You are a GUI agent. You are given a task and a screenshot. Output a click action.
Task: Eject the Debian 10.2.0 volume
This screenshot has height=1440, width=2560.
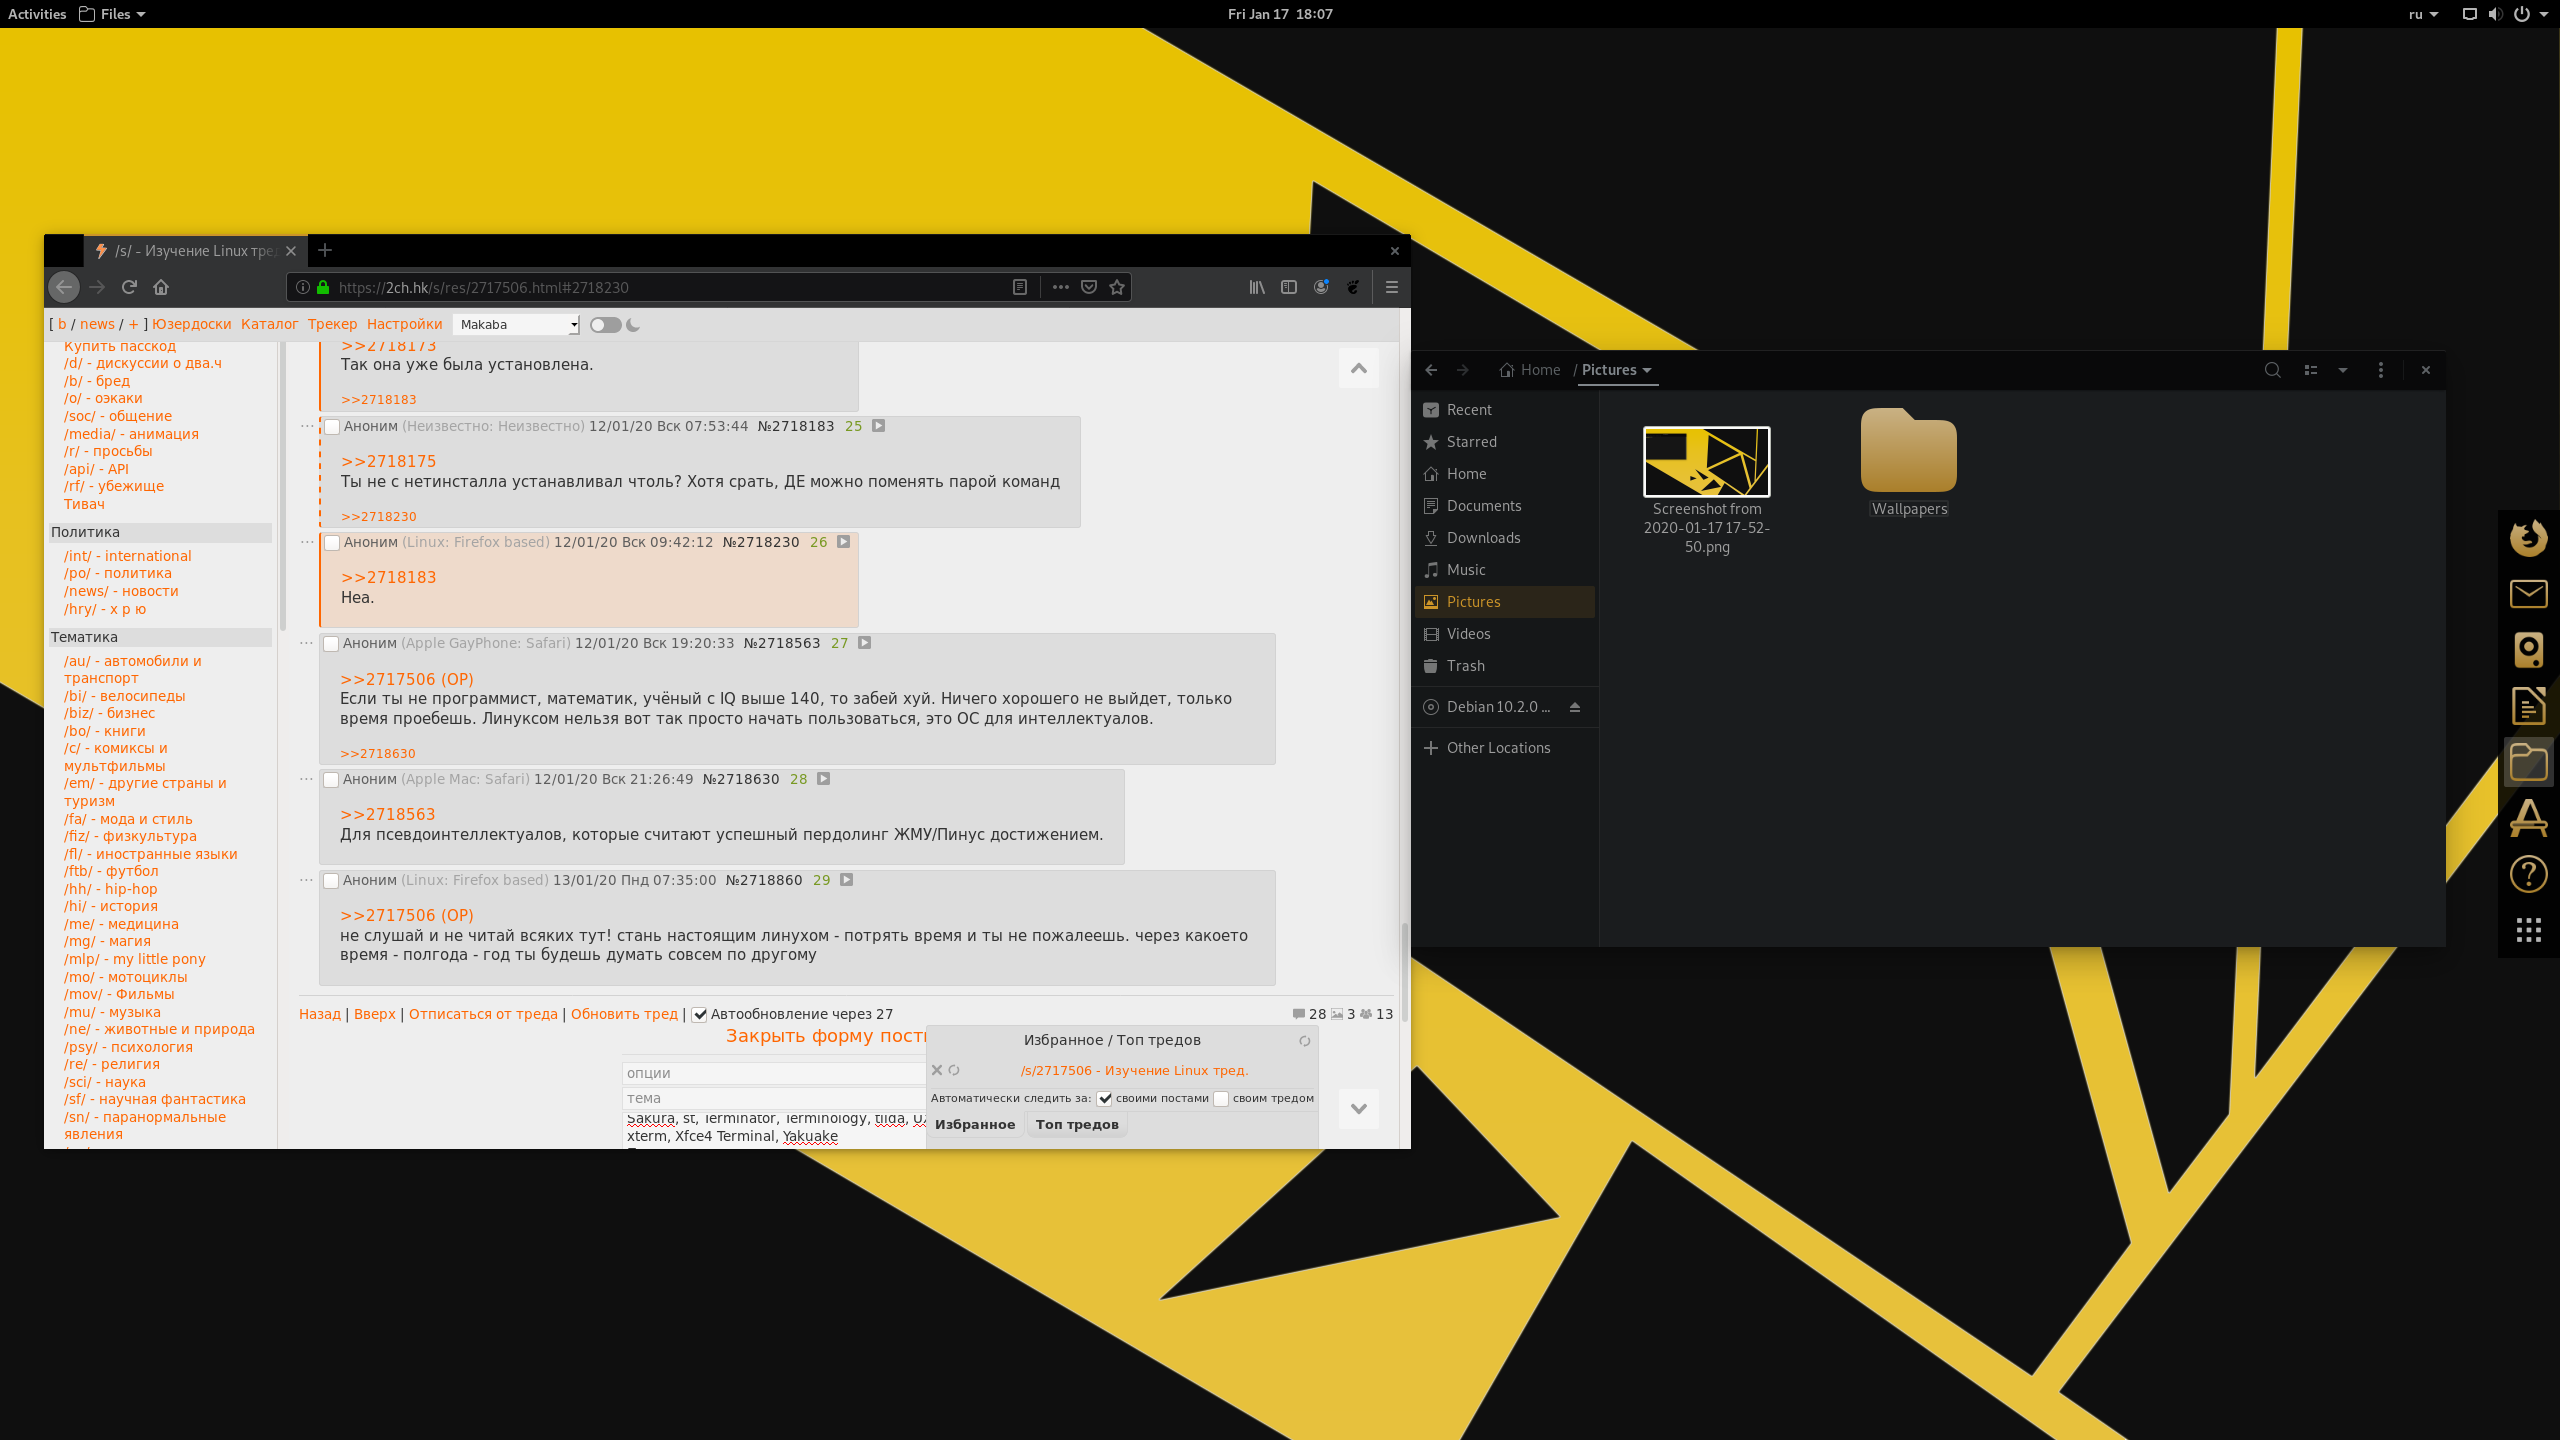click(x=1575, y=707)
